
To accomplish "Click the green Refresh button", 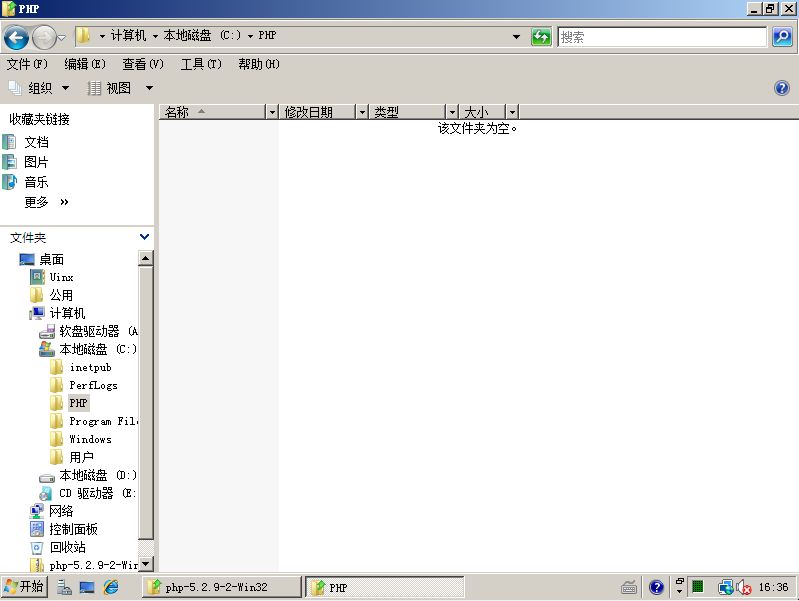I will (541, 37).
